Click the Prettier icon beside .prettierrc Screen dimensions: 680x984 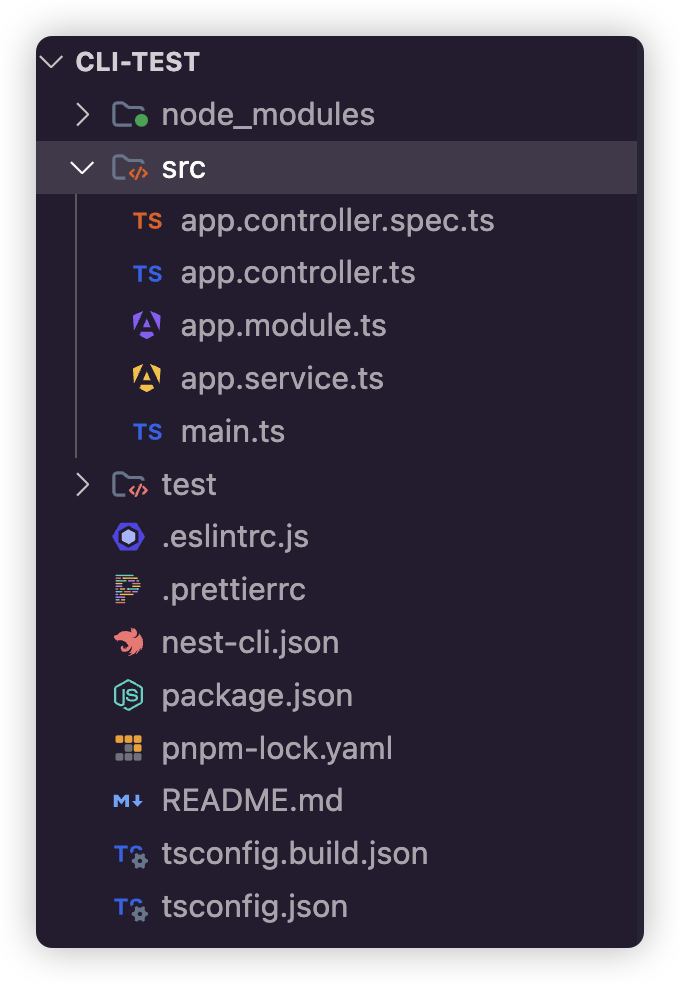pyautogui.click(x=128, y=590)
